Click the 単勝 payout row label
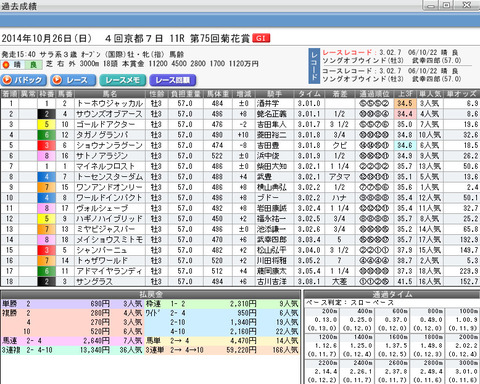This screenshot has height=384, width=480. (x=10, y=304)
